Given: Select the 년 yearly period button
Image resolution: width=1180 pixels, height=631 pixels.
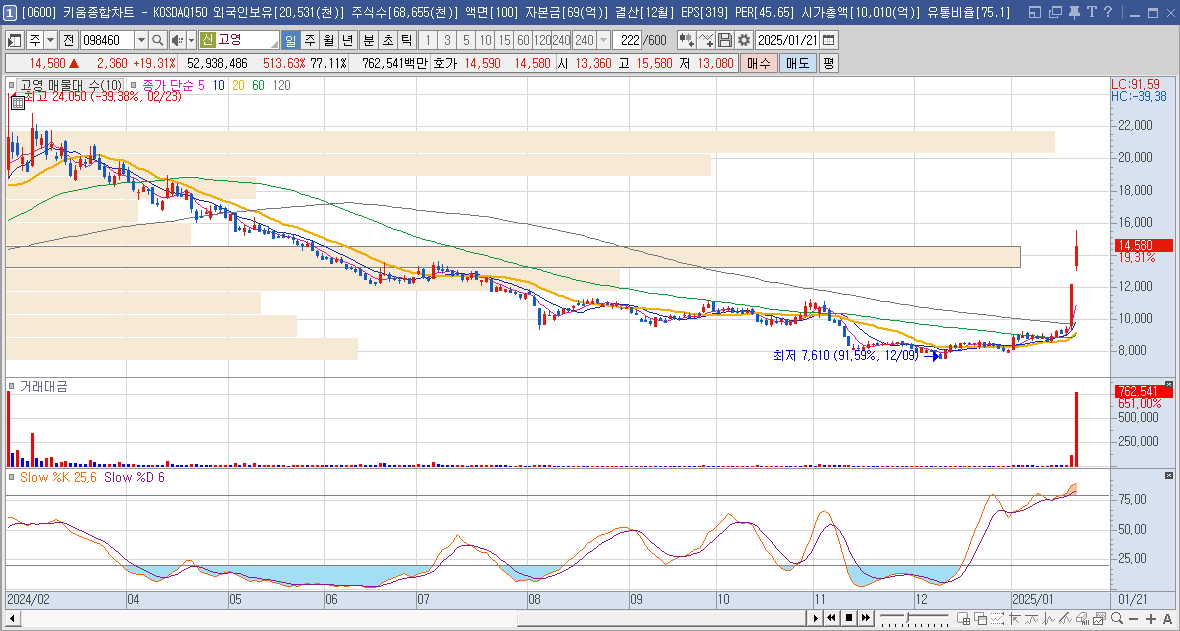Looking at the screenshot, I should pyautogui.click(x=348, y=40).
